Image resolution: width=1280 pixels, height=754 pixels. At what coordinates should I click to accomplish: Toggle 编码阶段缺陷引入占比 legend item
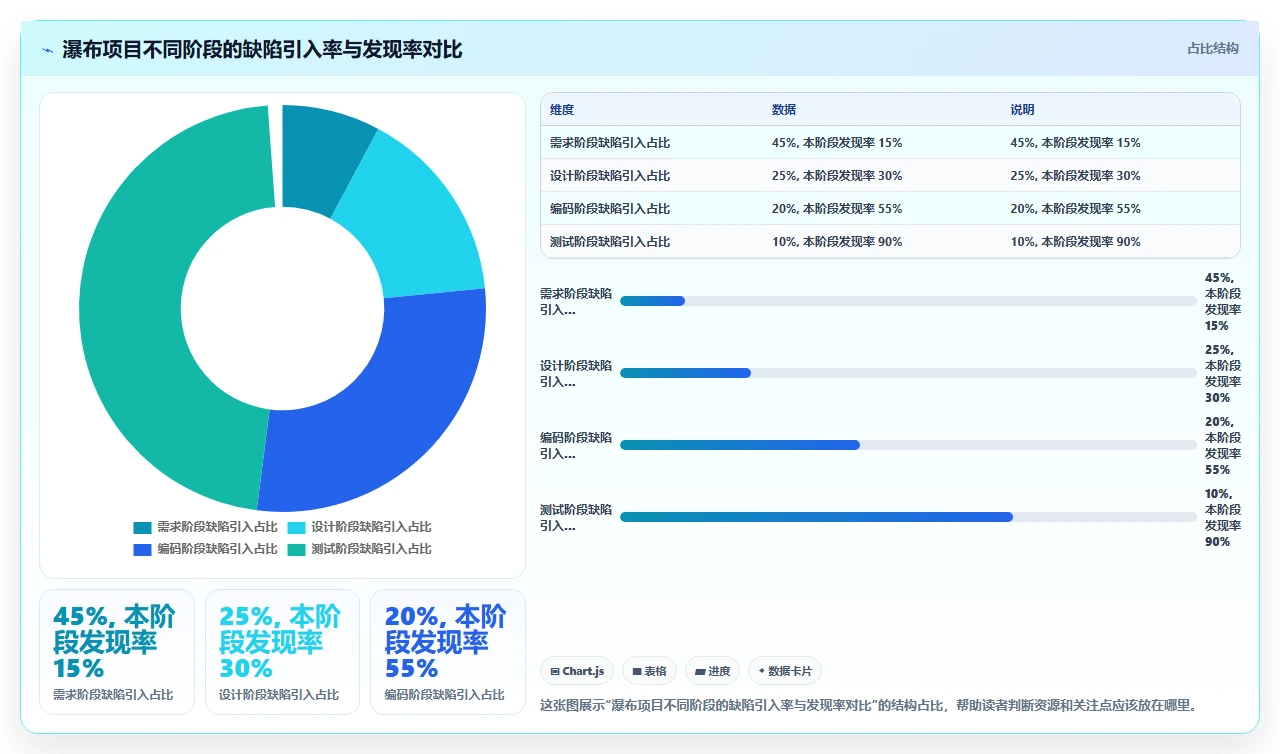205,549
